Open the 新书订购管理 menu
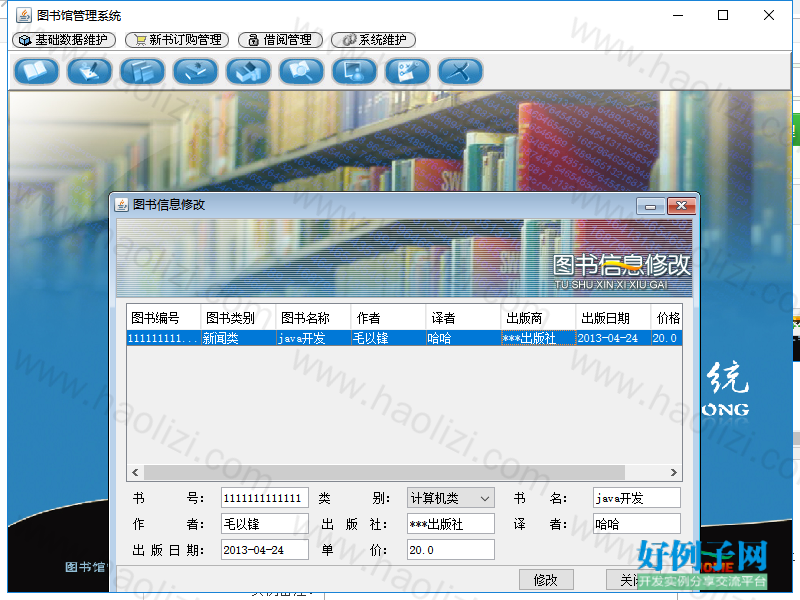The image size is (800, 600). (177, 40)
